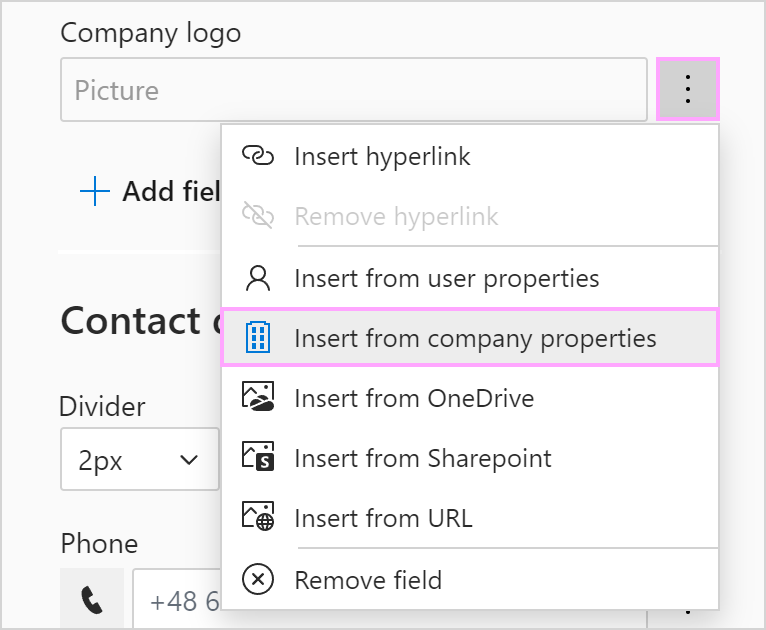Screen dimensions: 766x630
Task: Click the Company logo label
Action: pyautogui.click(x=150, y=33)
